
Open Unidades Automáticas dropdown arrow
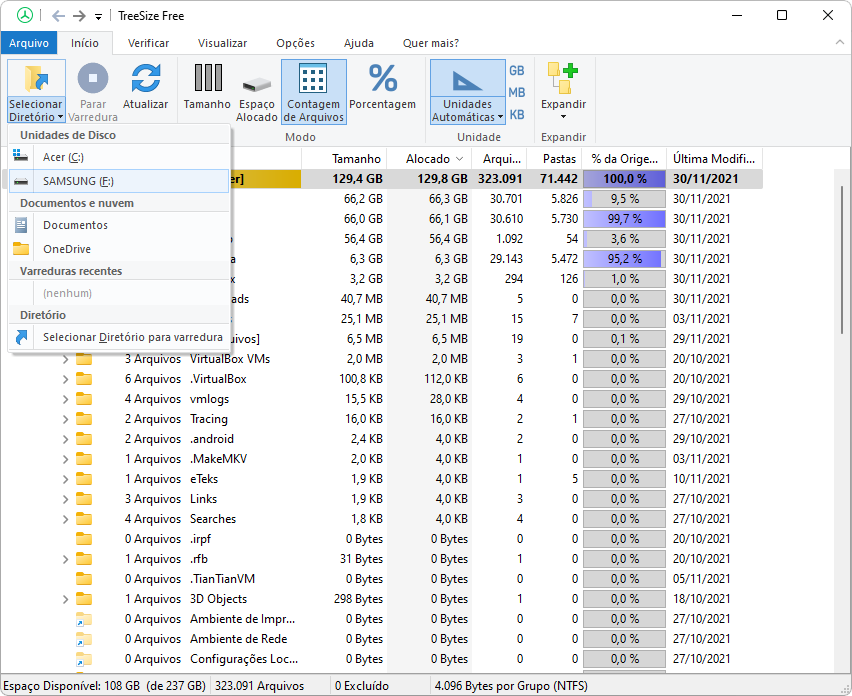pyautogui.click(x=500, y=117)
